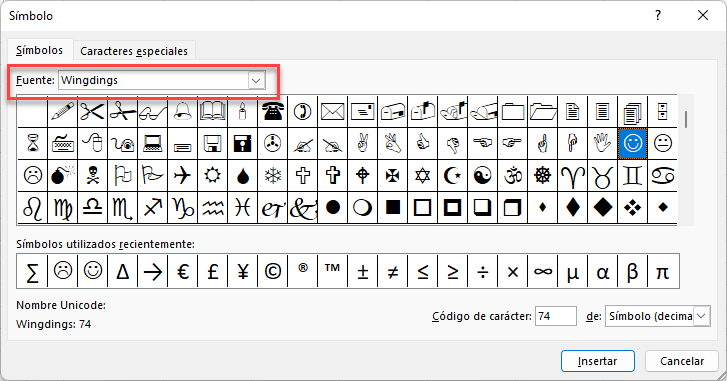Pick the computer mouse symbol
The height and width of the screenshot is (381, 727).
pyautogui.click(x=93, y=144)
